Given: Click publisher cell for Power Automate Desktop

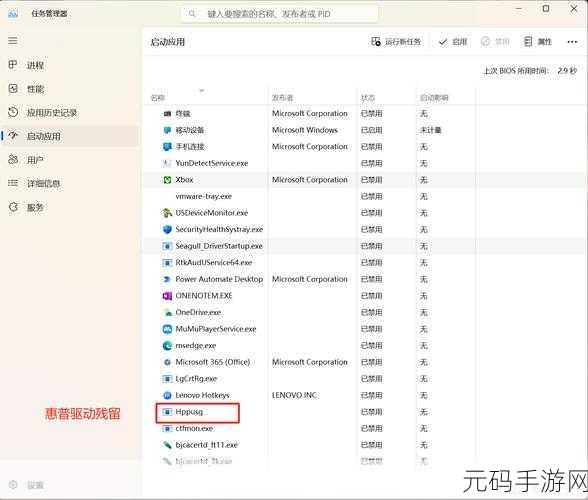Looking at the screenshot, I should point(310,279).
